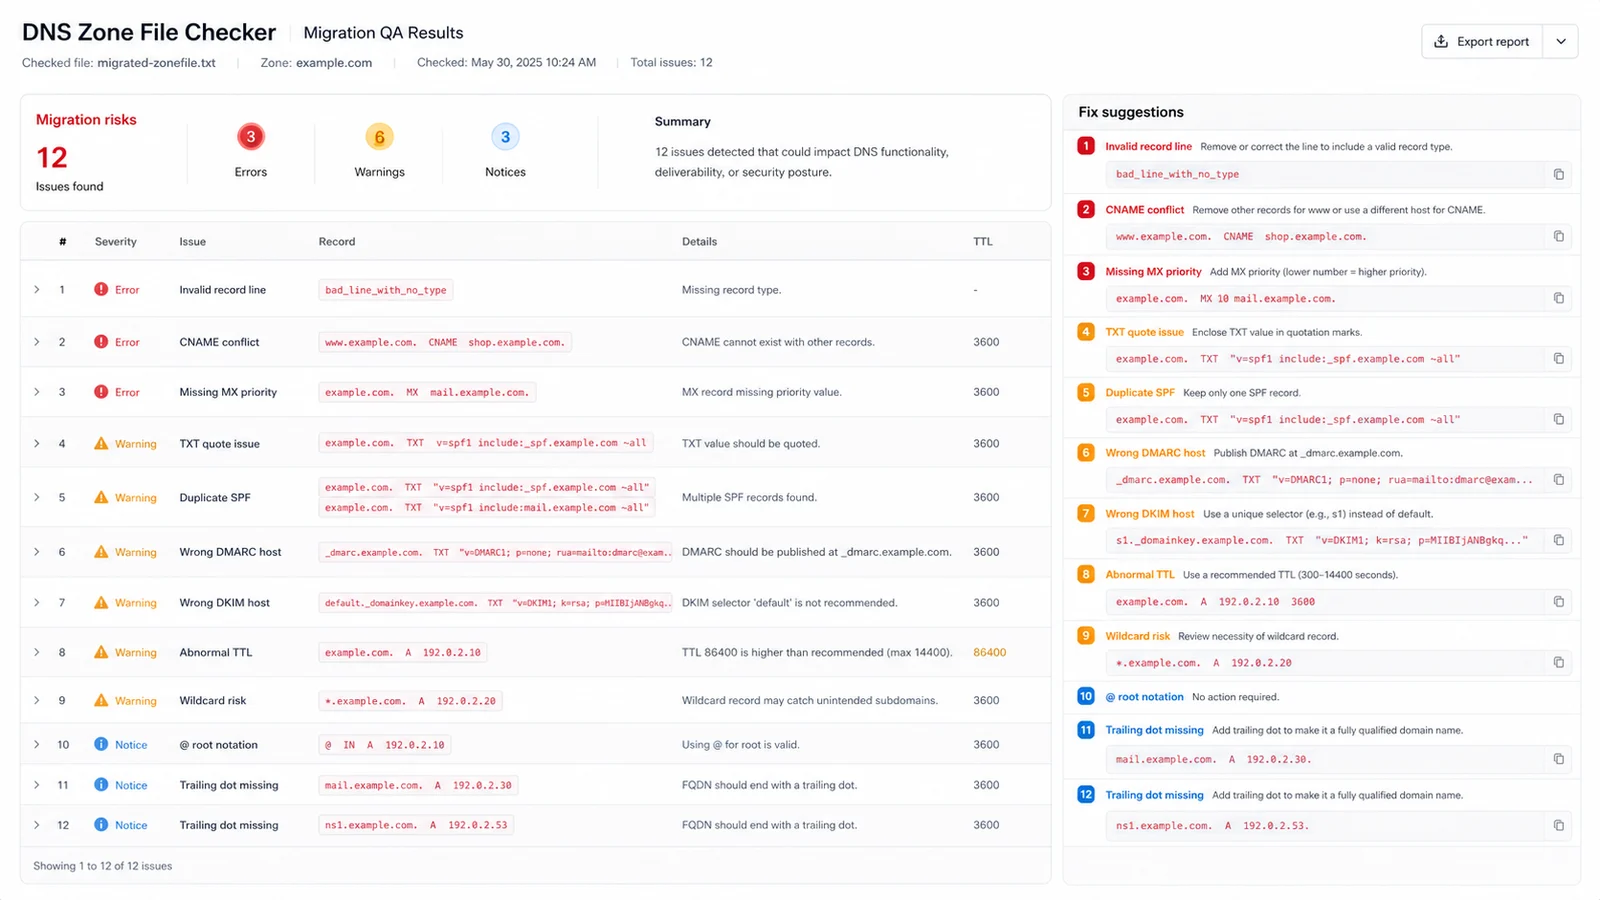
Task: Sort by the Issue column header
Action: pyautogui.click(x=193, y=242)
